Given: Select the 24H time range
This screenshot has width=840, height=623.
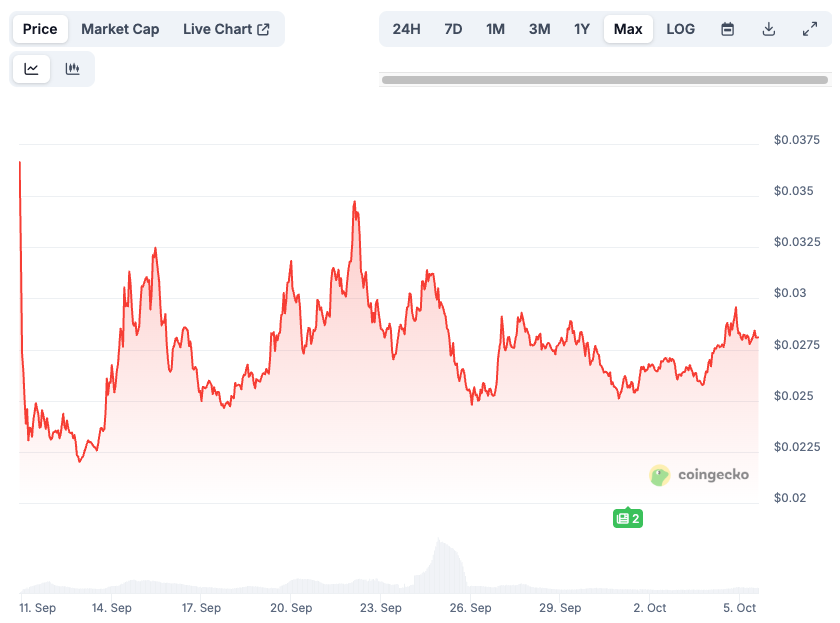Looking at the screenshot, I should [406, 29].
